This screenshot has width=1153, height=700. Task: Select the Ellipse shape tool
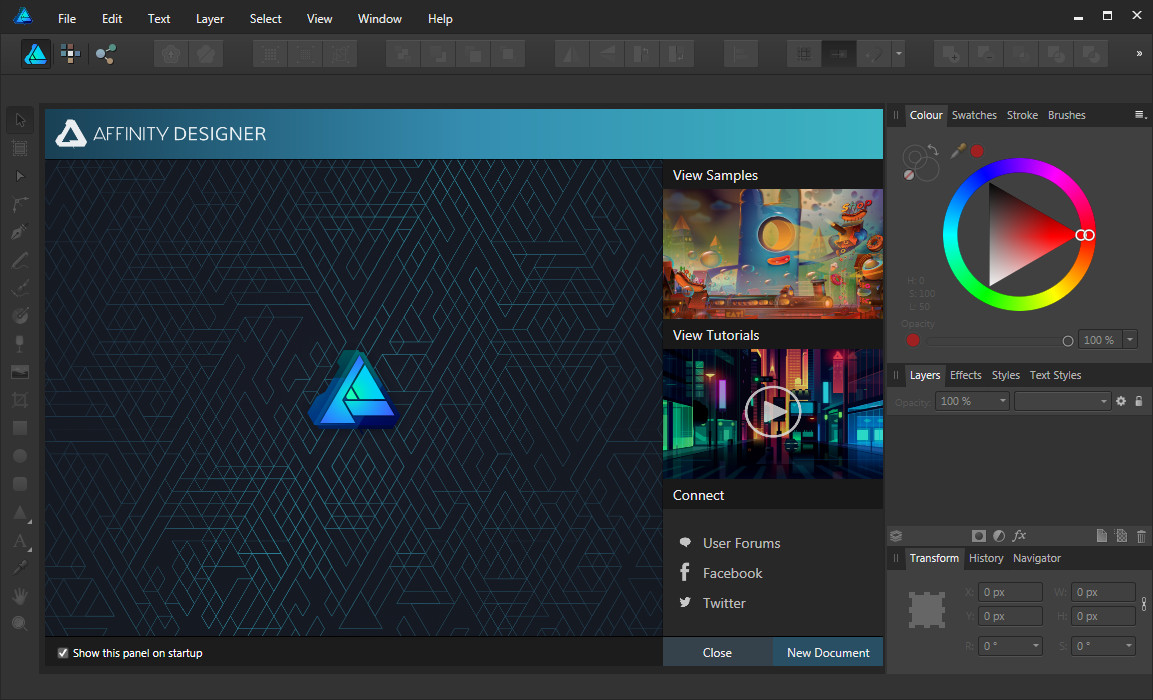pyautogui.click(x=20, y=456)
